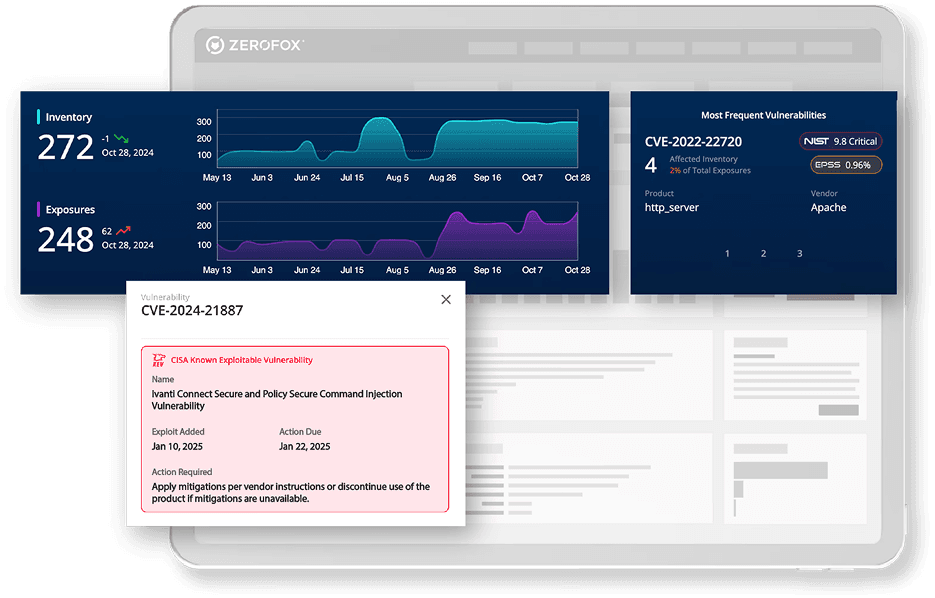The height and width of the screenshot is (598, 935).
Task: Click the ZeroFox logo
Action: tap(255, 45)
